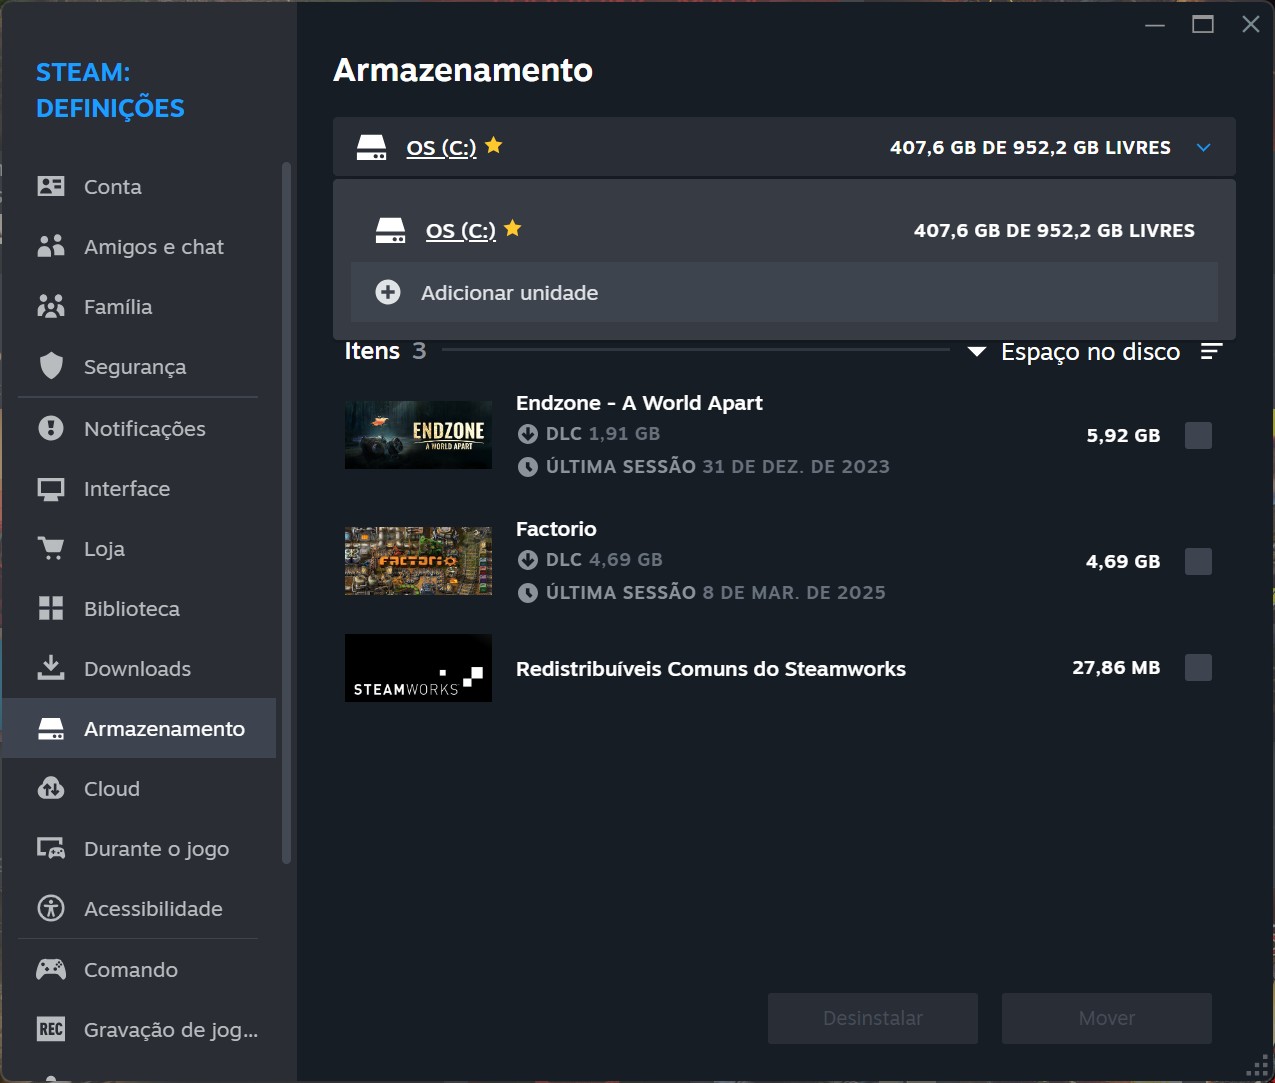Collapse the OS (C:) drive dropdown chevron
Image resolution: width=1275 pixels, height=1083 pixels.
1203,147
